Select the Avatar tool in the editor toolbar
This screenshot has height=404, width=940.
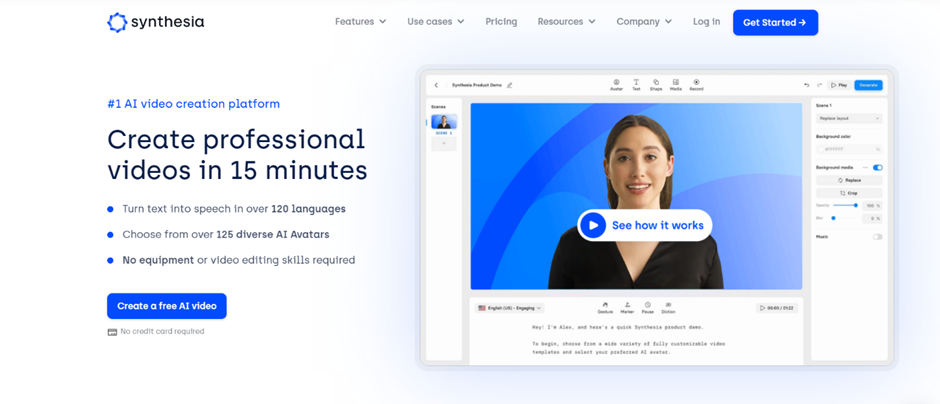(x=616, y=85)
